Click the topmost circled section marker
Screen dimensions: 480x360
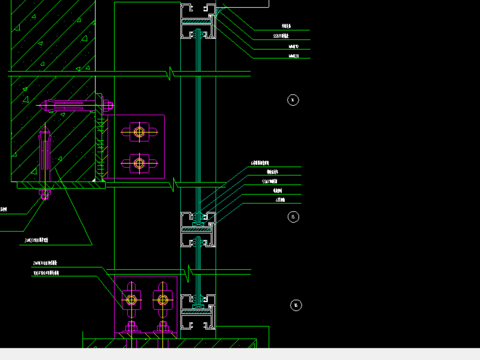tap(293, 100)
